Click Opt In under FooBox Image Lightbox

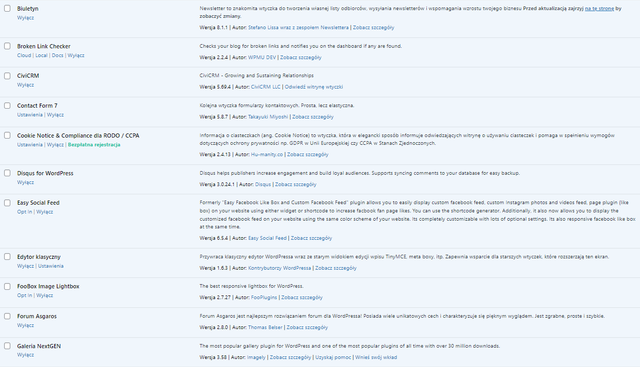click(24, 296)
